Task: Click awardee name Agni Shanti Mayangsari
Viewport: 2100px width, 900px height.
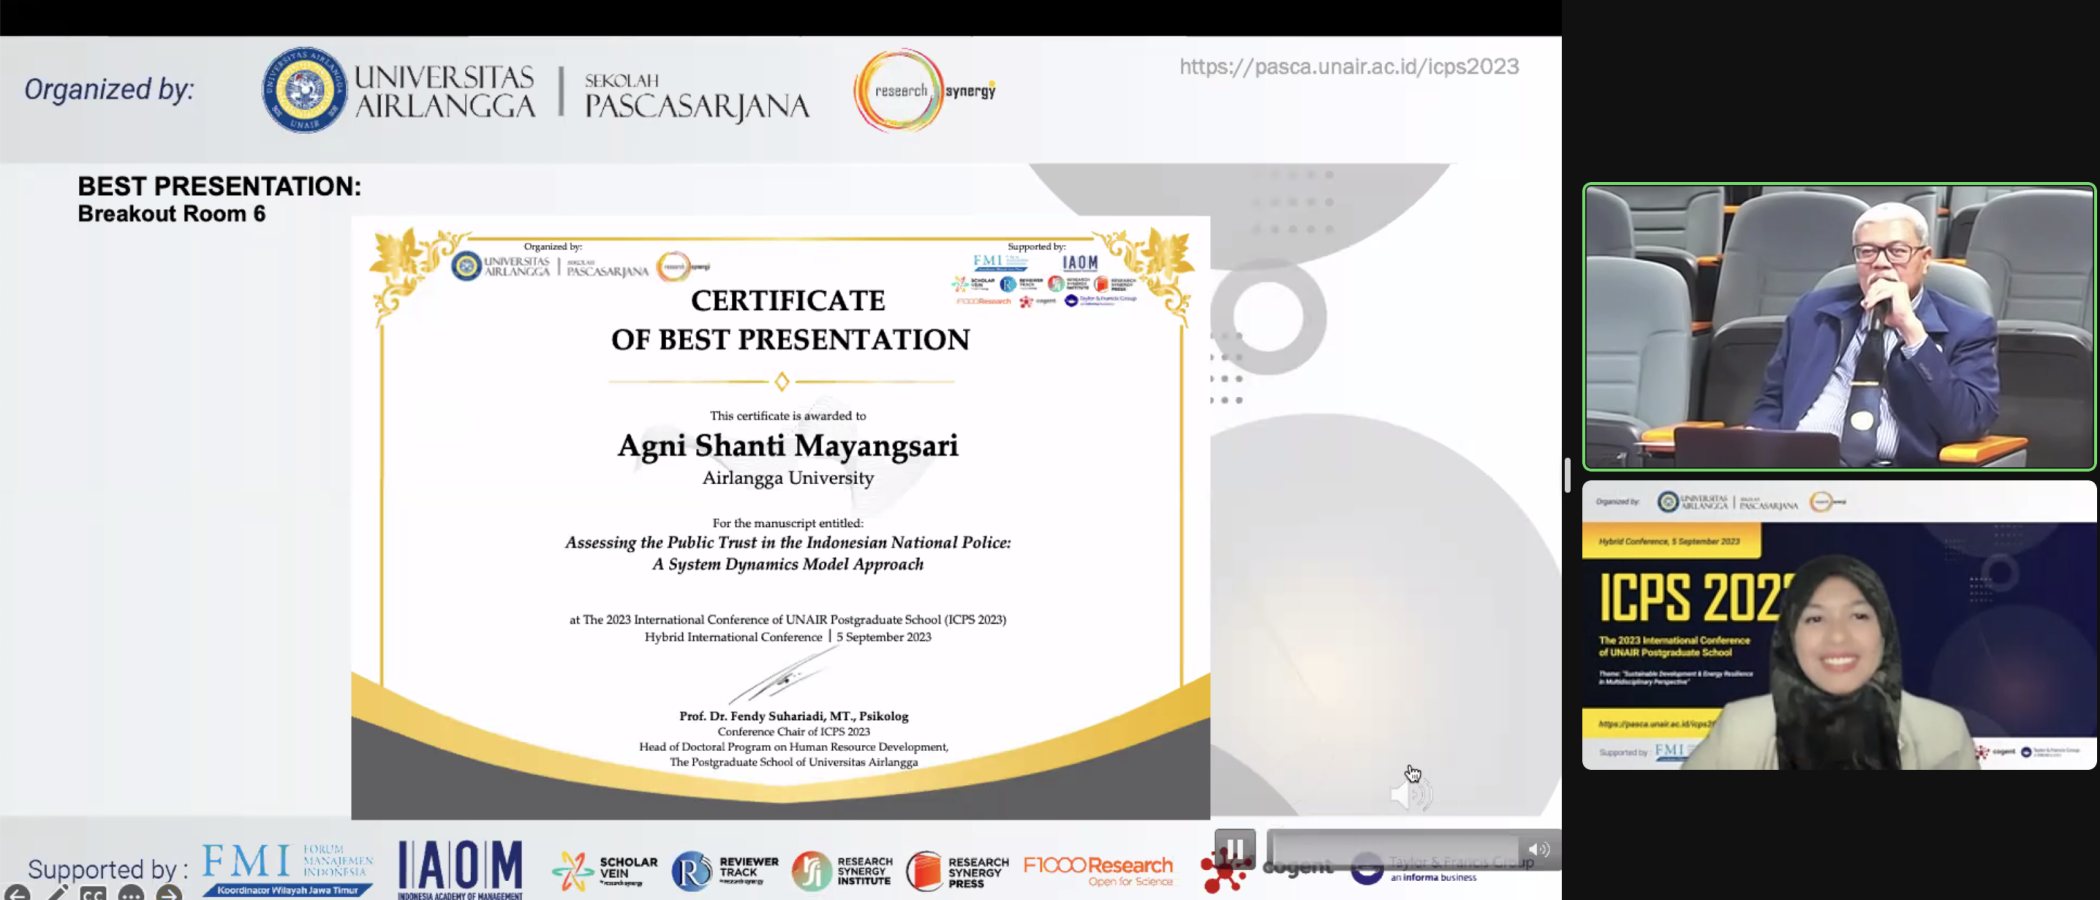Action: (x=788, y=446)
